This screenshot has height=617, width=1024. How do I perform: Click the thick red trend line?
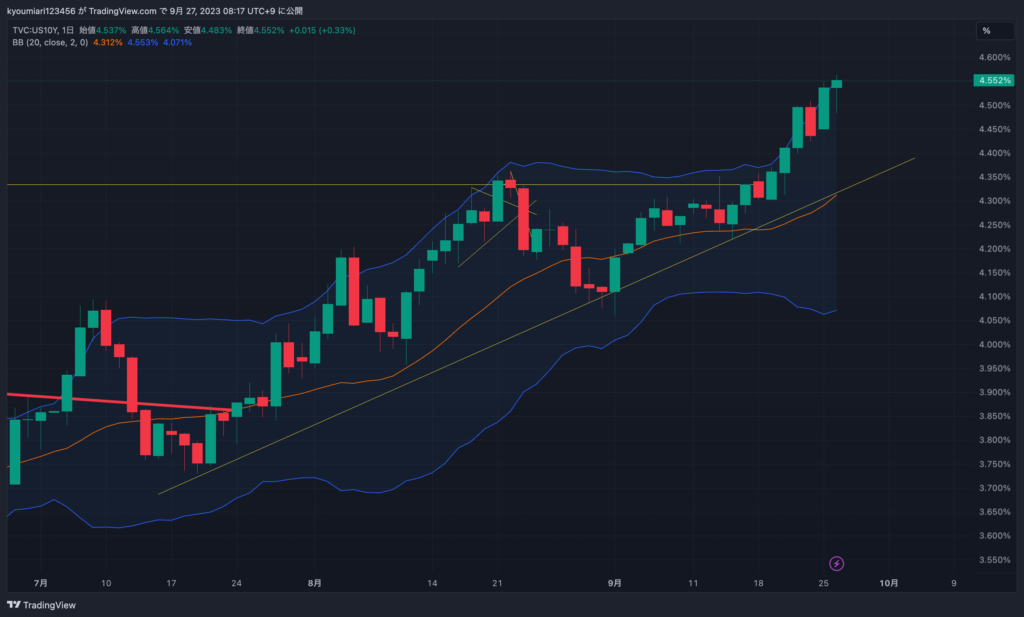click(119, 402)
